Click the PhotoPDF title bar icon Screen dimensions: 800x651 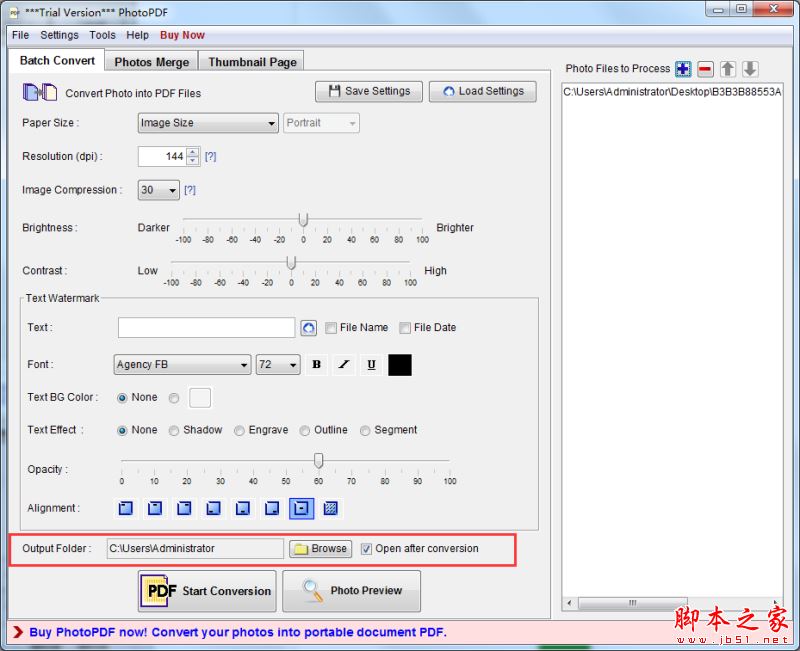click(14, 13)
